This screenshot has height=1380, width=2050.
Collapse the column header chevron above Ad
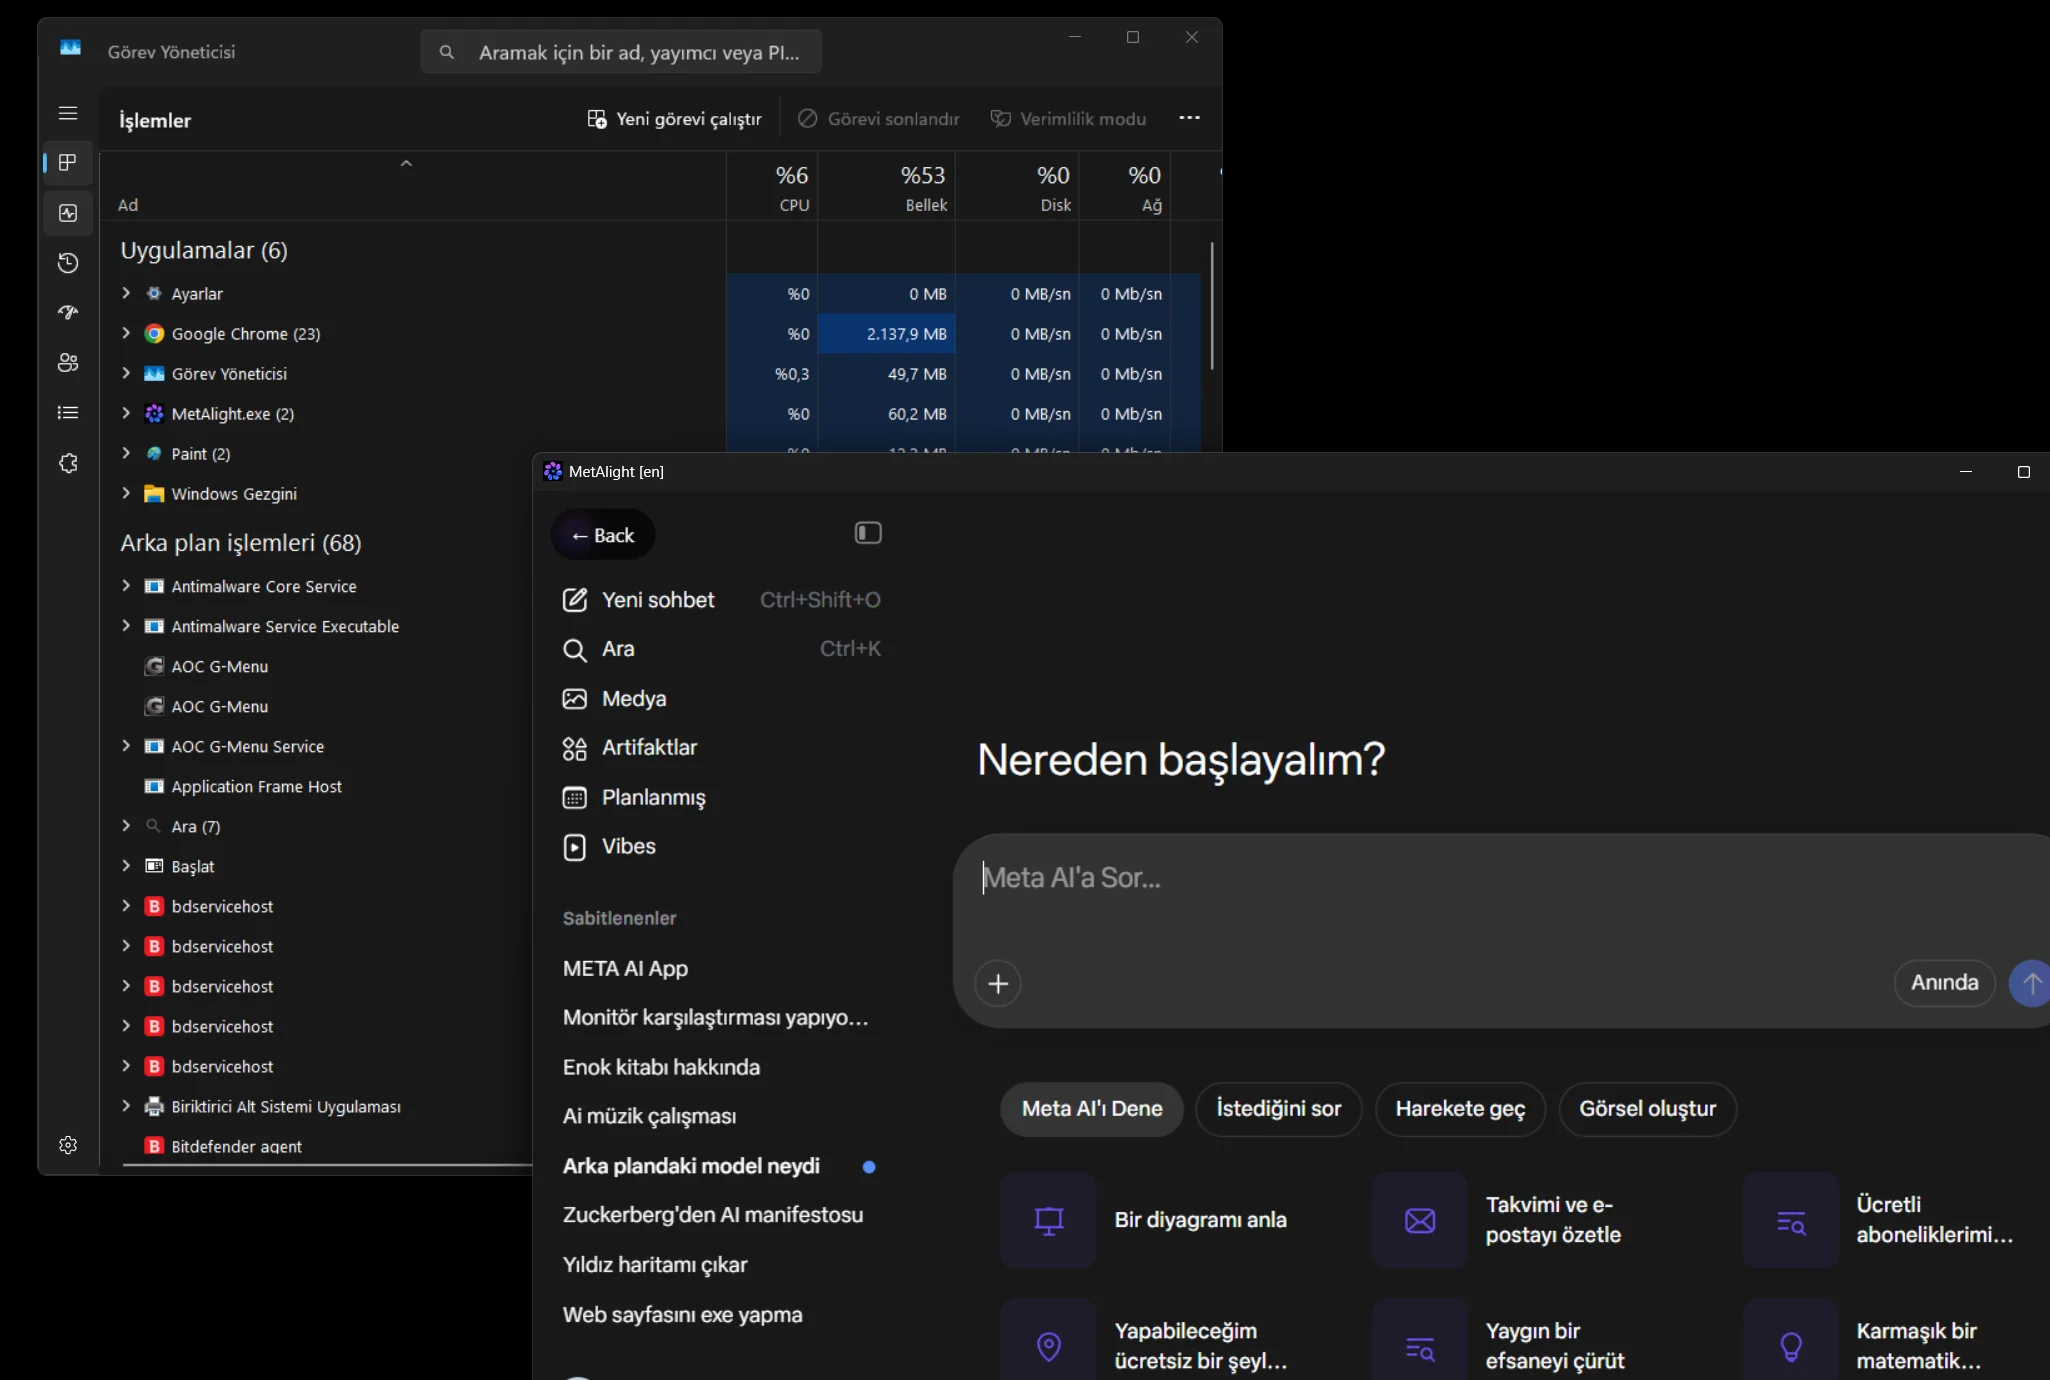(406, 163)
